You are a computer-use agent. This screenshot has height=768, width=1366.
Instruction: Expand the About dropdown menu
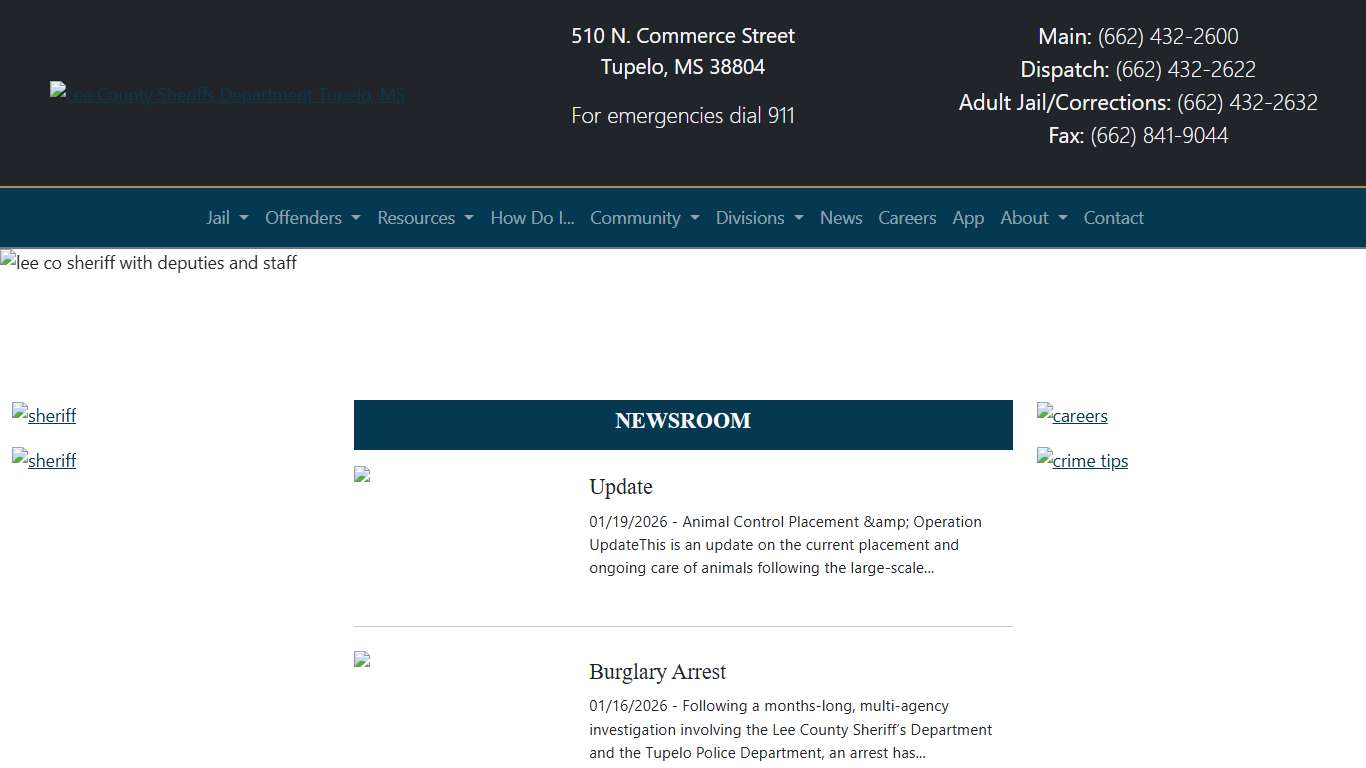tap(1033, 218)
